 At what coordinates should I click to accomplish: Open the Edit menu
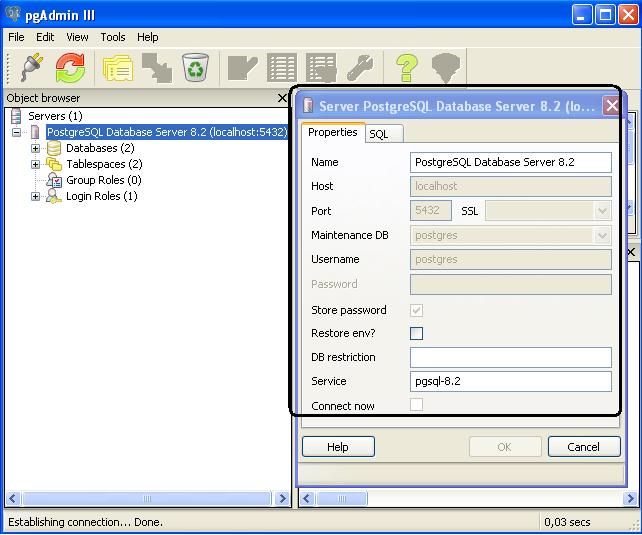tap(45, 37)
